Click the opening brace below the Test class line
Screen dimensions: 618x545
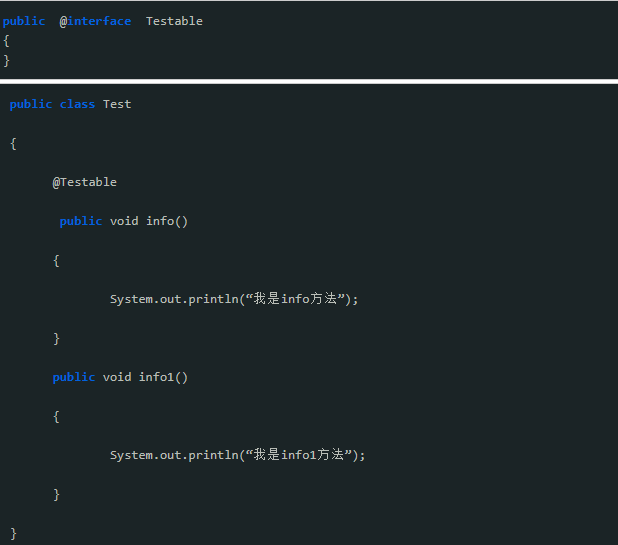pyautogui.click(x=13, y=143)
